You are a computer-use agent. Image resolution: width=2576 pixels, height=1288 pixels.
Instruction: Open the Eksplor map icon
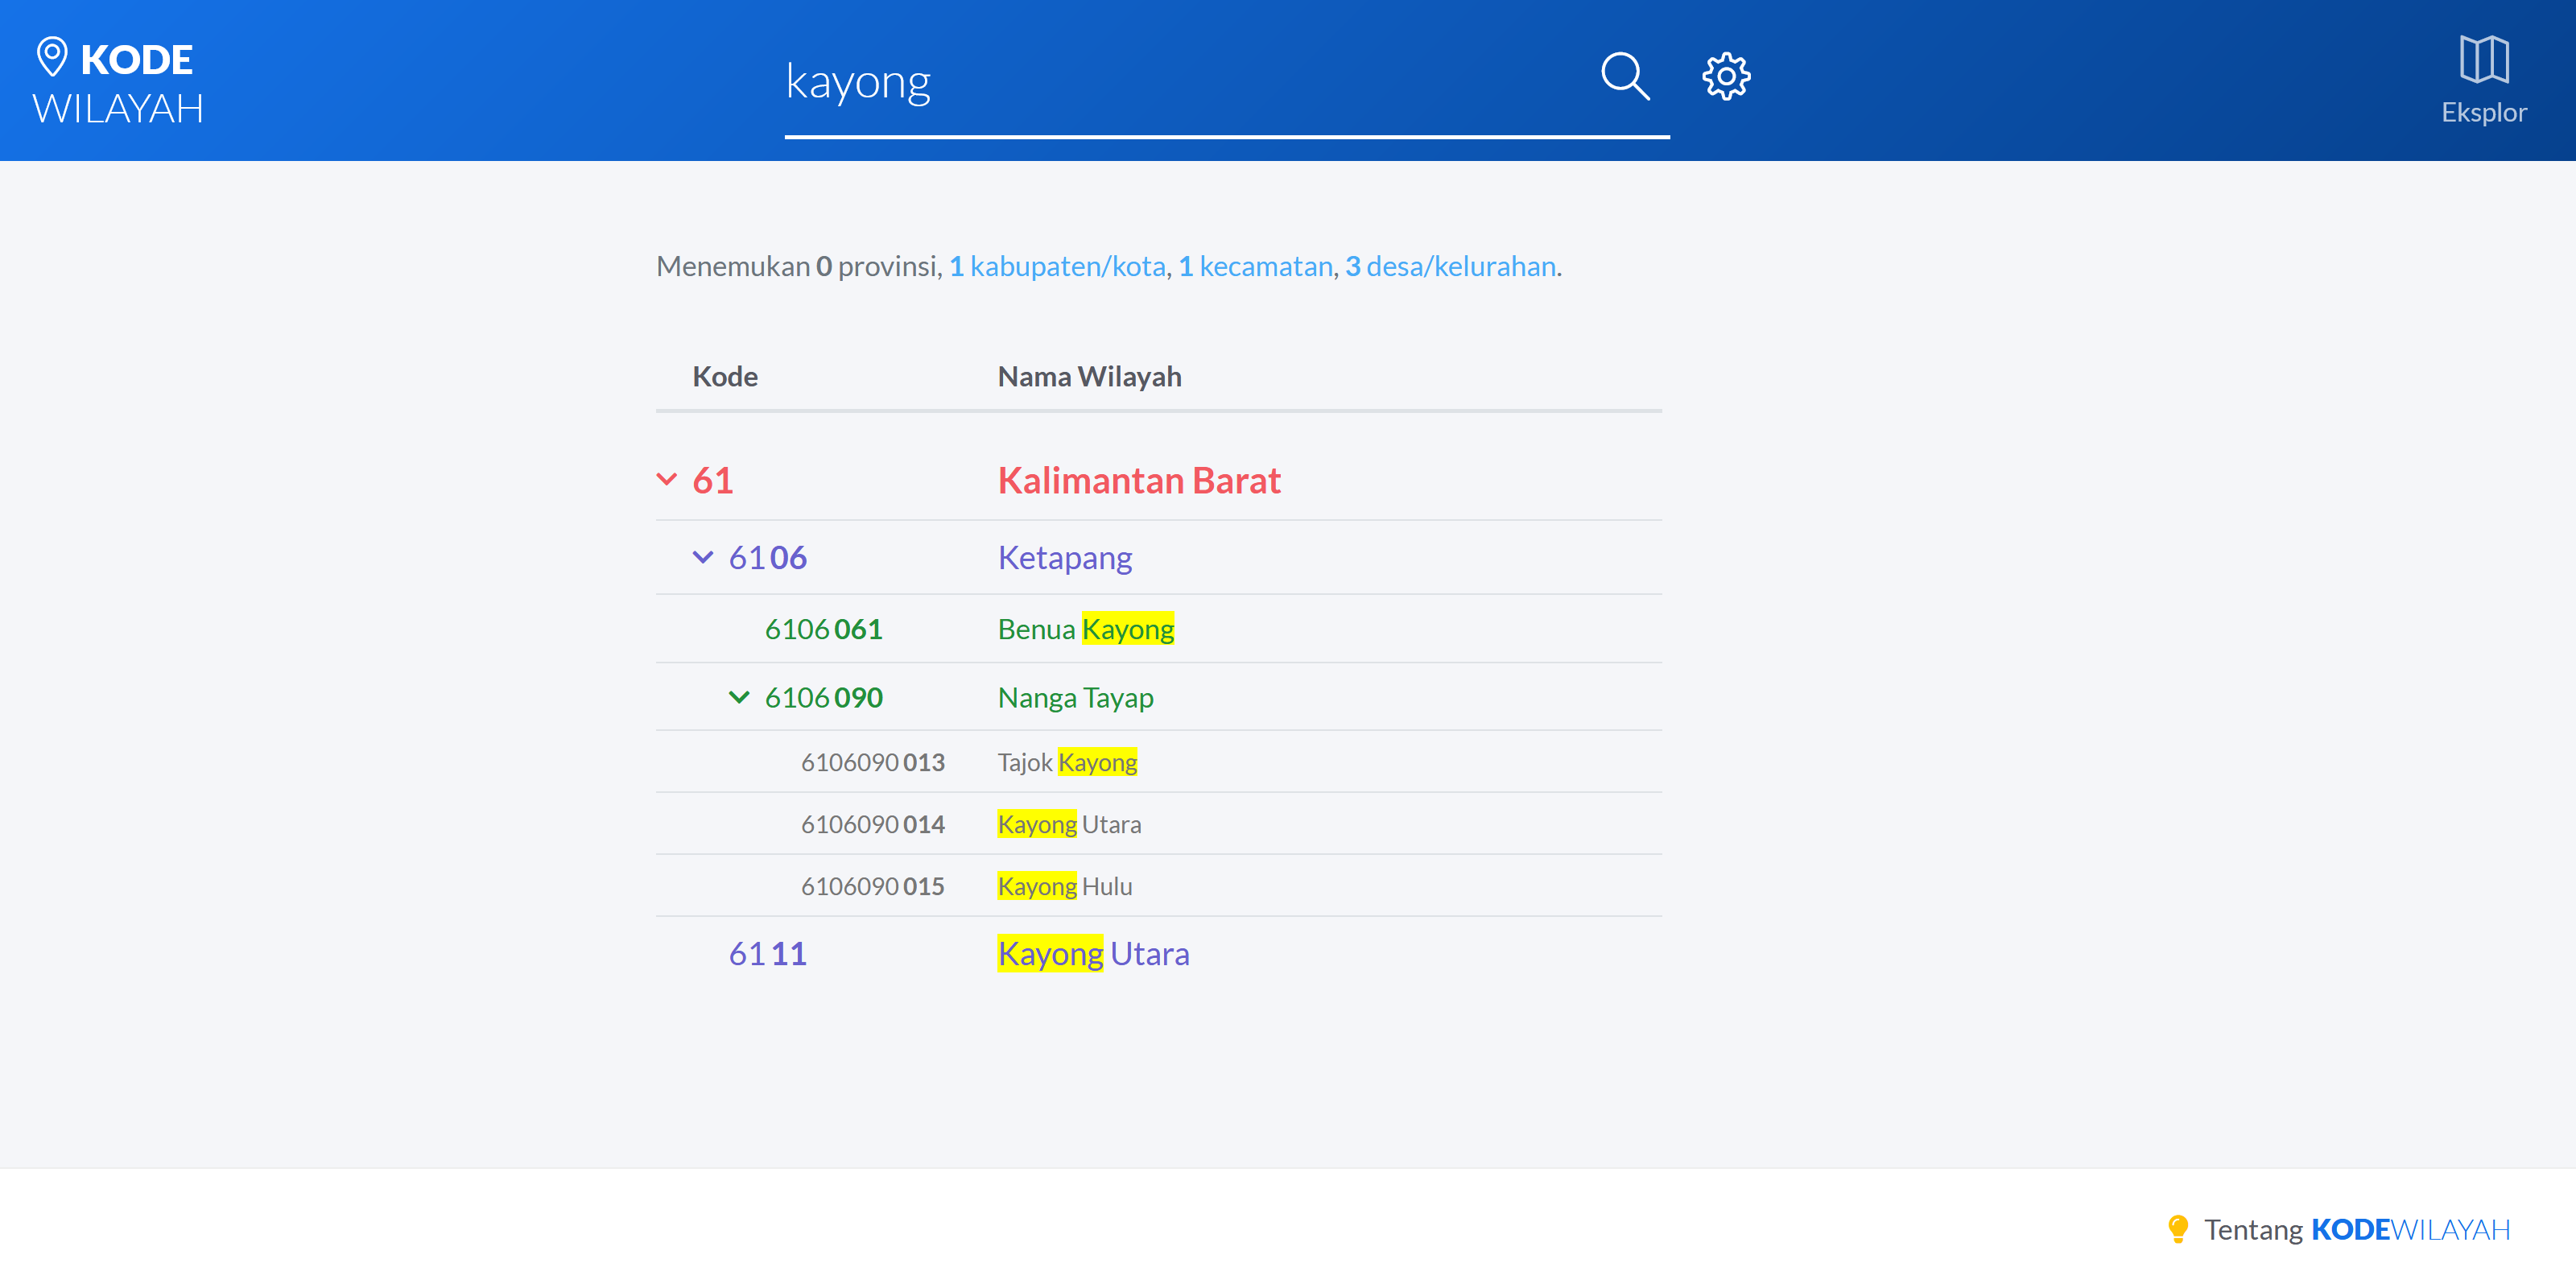(2484, 60)
